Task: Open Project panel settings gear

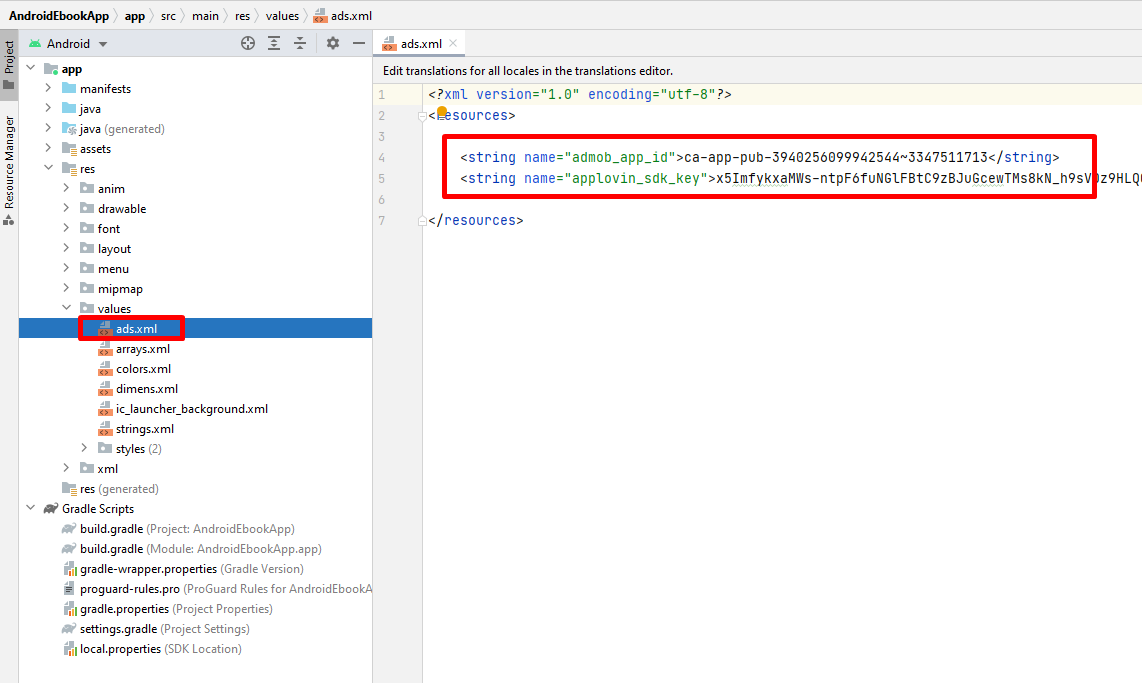Action: point(333,43)
